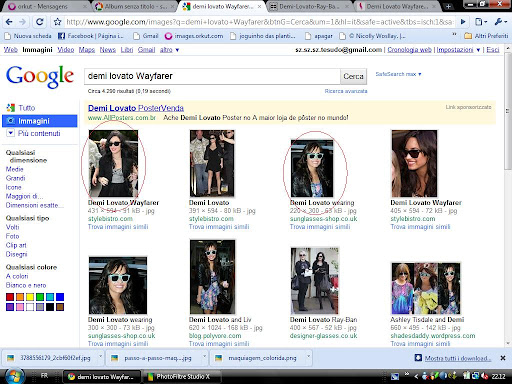Open the wrench settings menu
Viewport: 512px width, 384px height.
(x=500, y=22)
